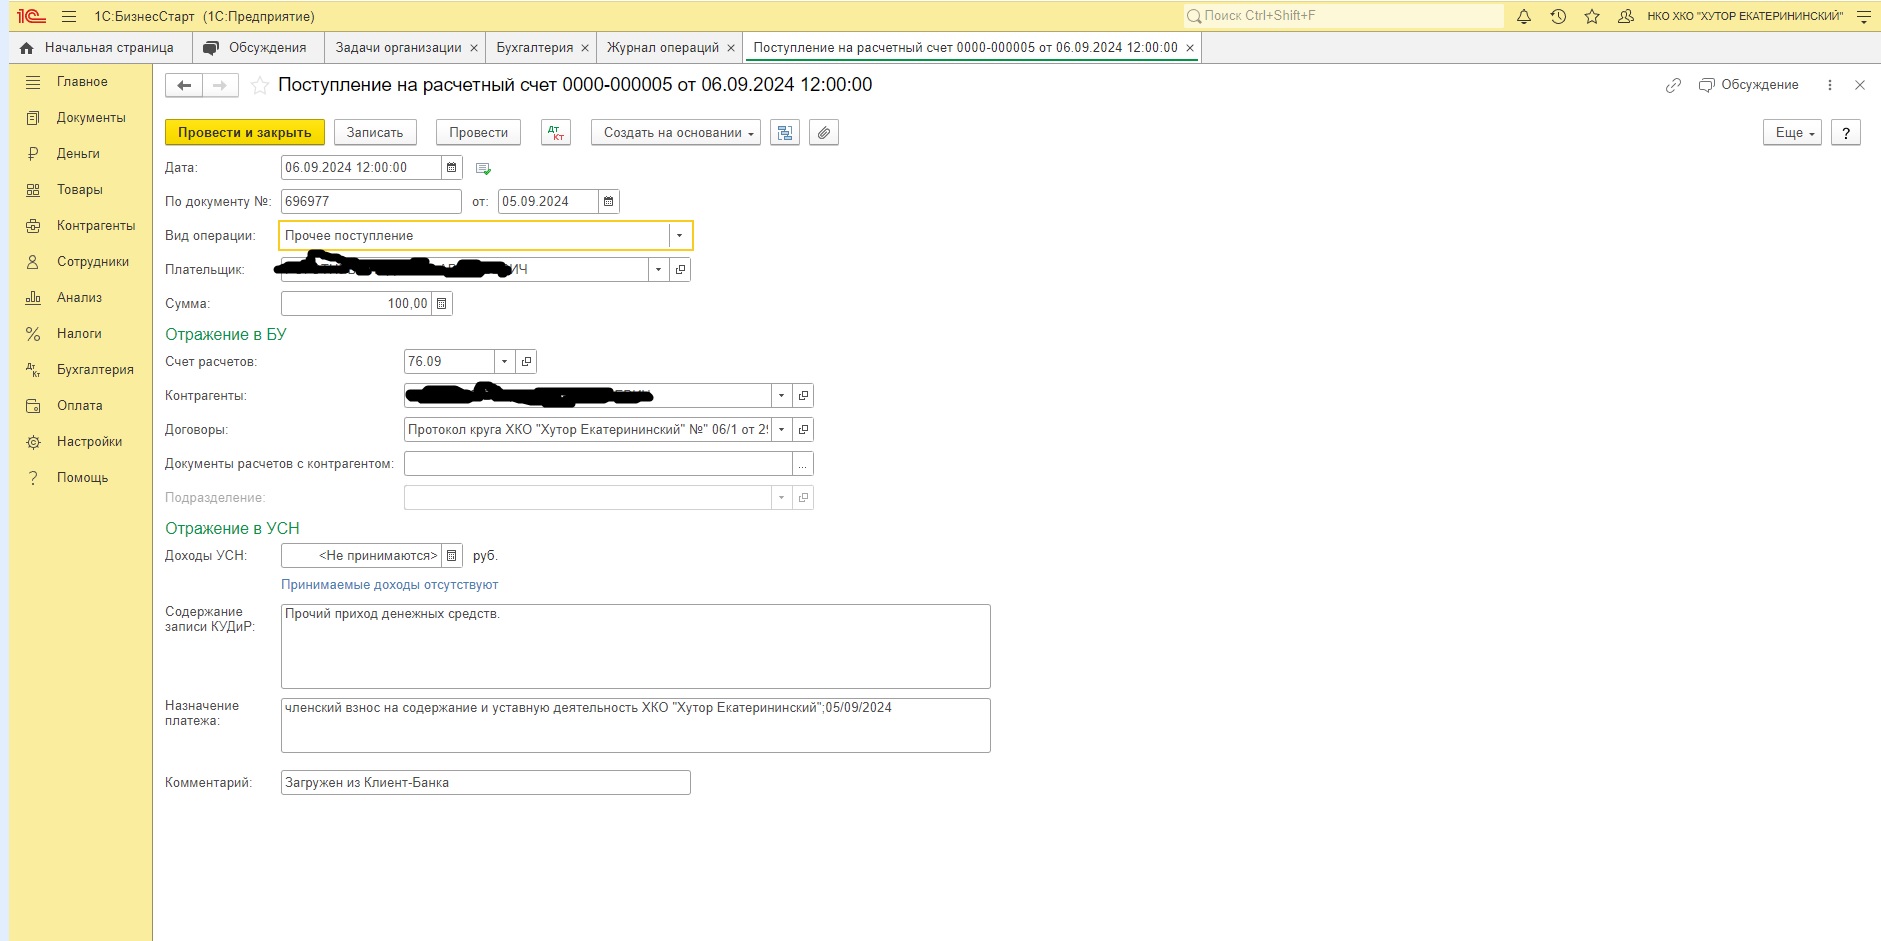1881x941 pixels.
Task: Click the green posting status icon beside date
Action: click(x=483, y=168)
